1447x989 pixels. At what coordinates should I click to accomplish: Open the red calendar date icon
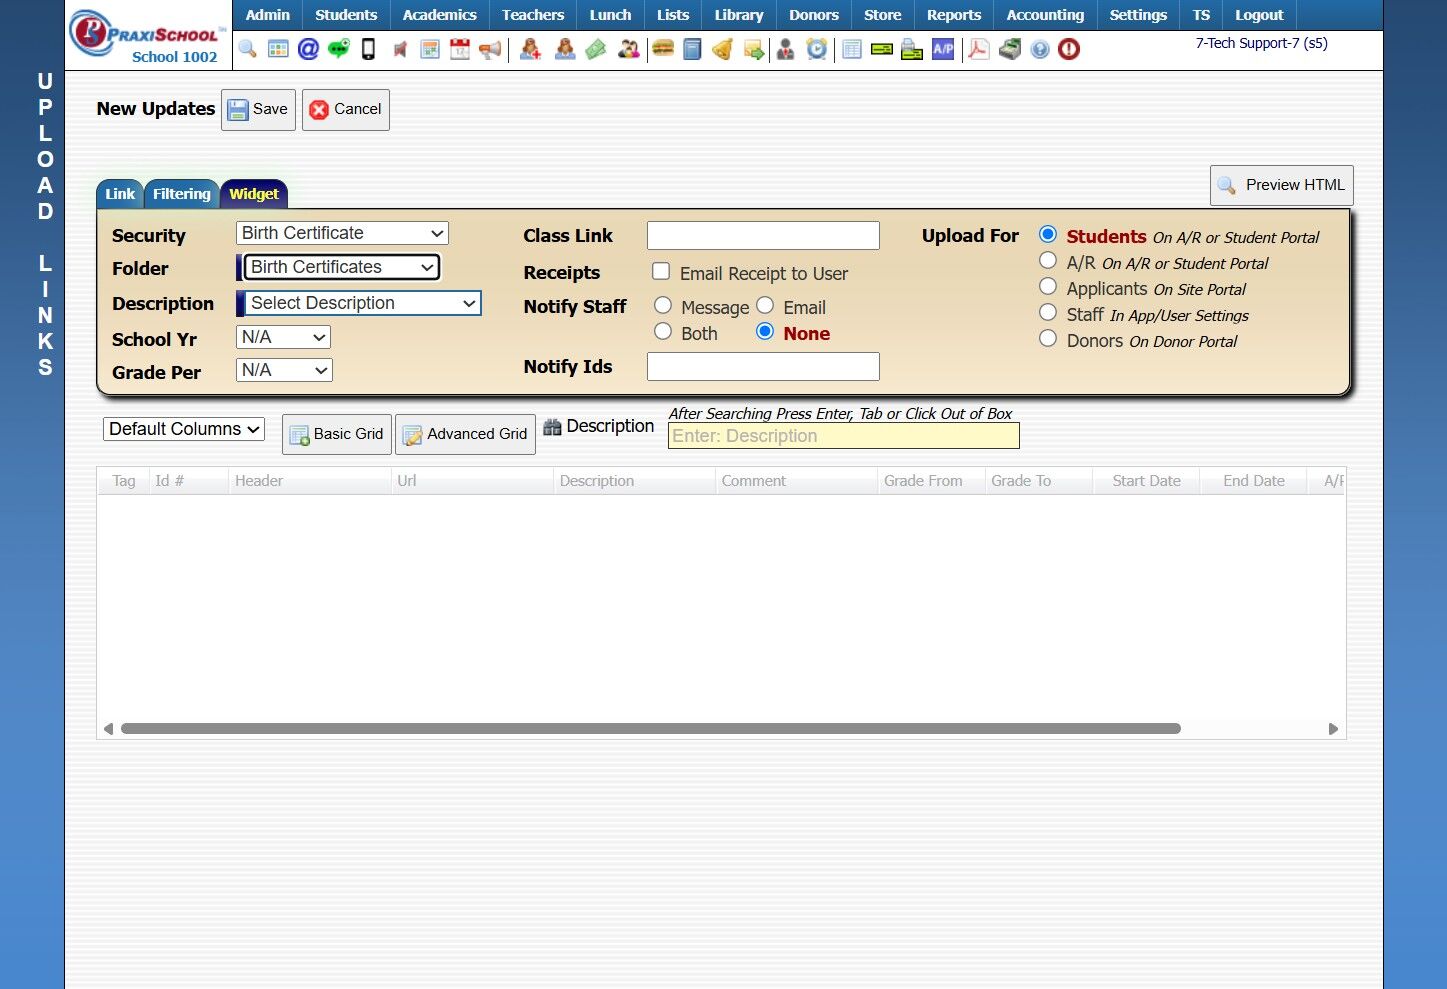point(460,49)
